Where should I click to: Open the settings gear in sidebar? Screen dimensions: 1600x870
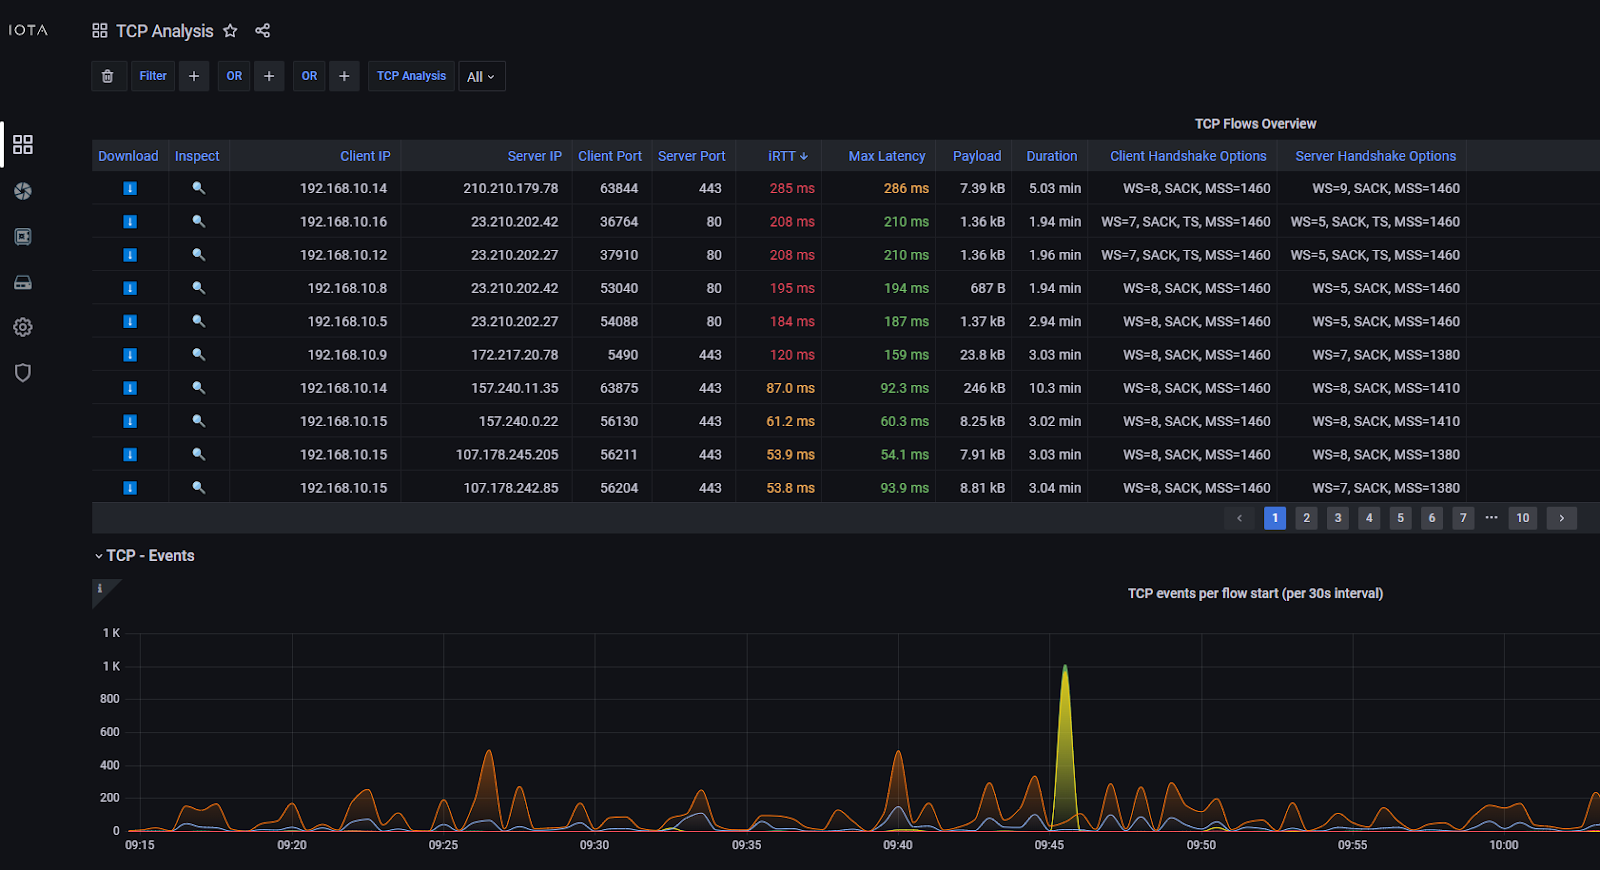click(23, 327)
